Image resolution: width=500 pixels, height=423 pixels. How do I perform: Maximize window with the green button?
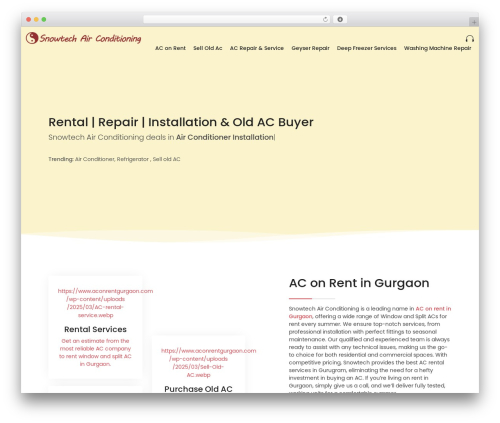coord(44,20)
